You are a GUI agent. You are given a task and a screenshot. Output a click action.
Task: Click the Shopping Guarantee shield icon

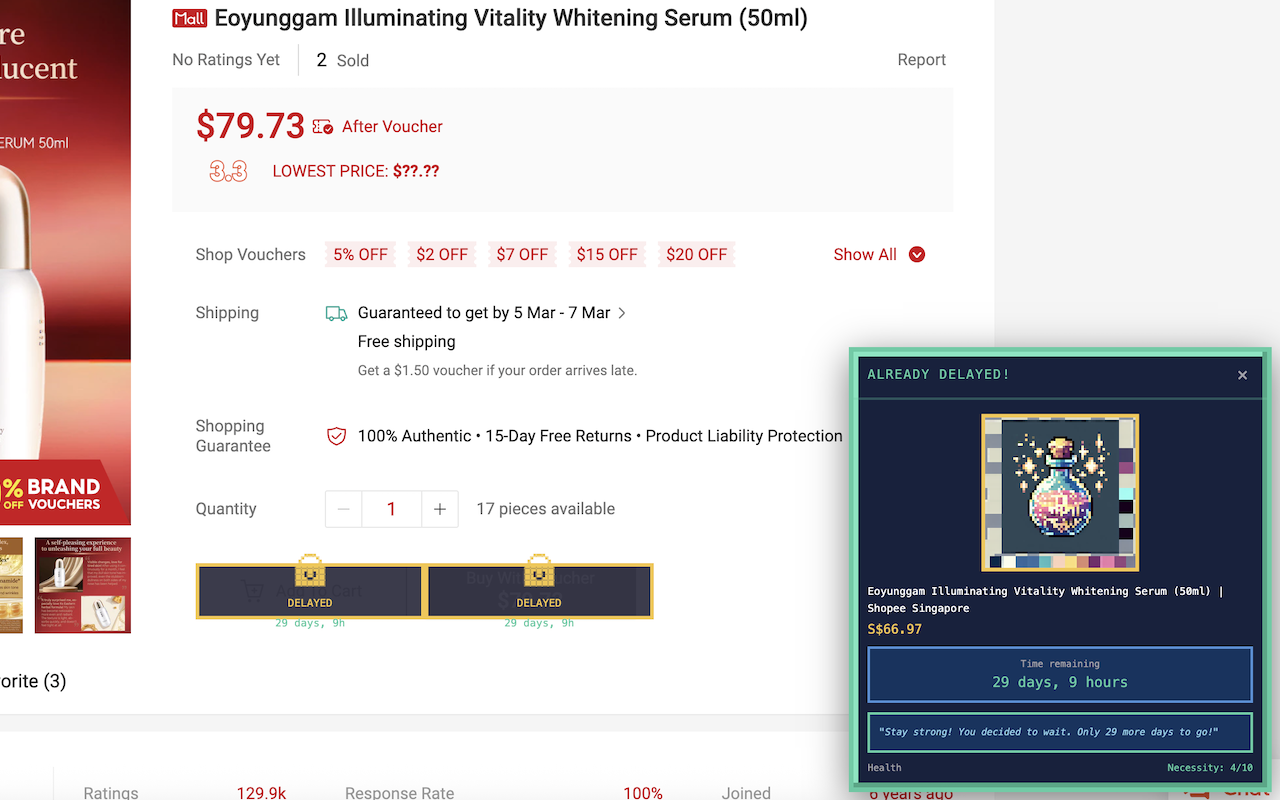coord(338,436)
